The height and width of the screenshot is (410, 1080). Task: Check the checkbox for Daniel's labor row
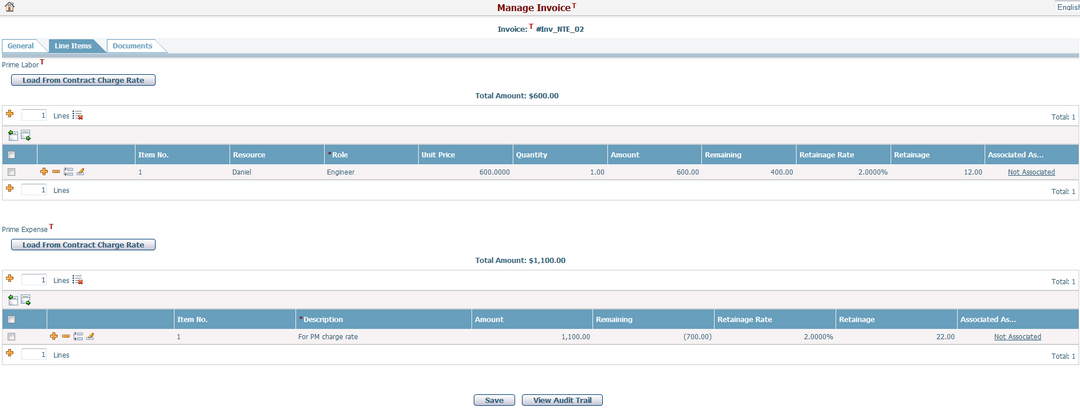point(11,172)
